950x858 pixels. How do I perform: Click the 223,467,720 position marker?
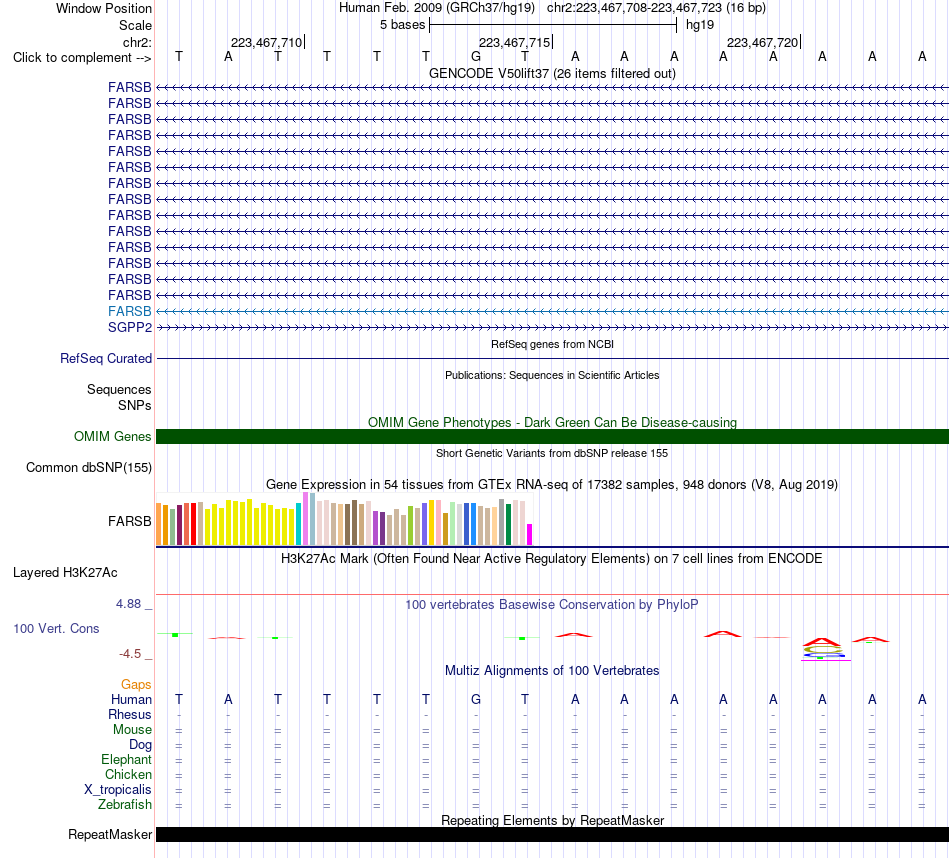pos(763,42)
